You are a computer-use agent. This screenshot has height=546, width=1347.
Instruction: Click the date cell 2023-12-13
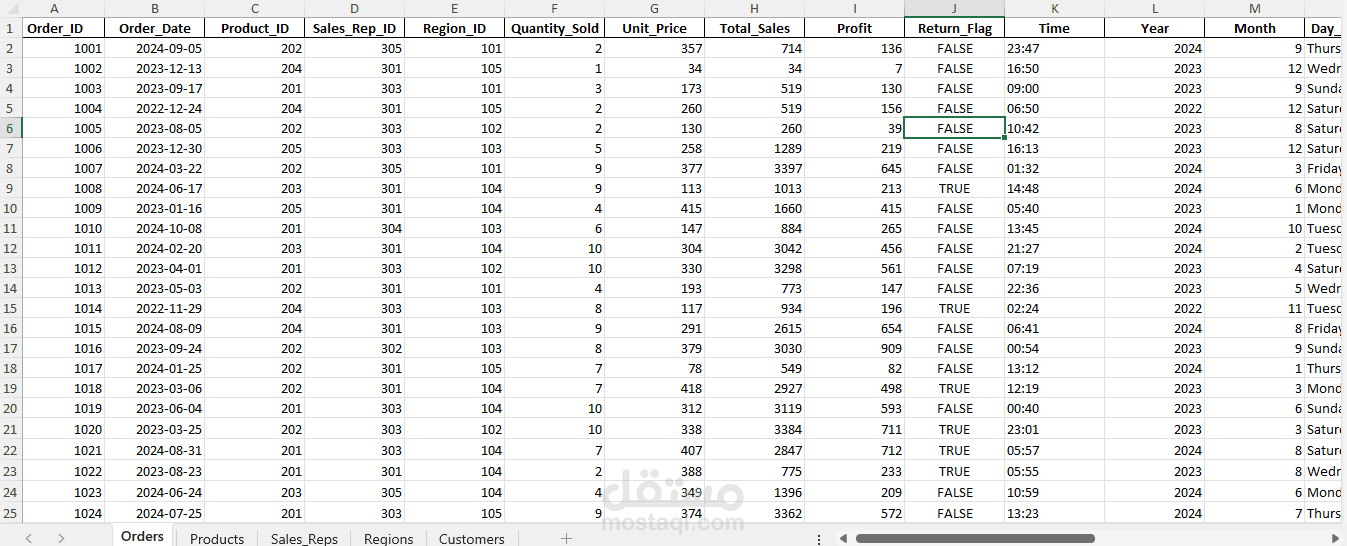tap(155, 68)
